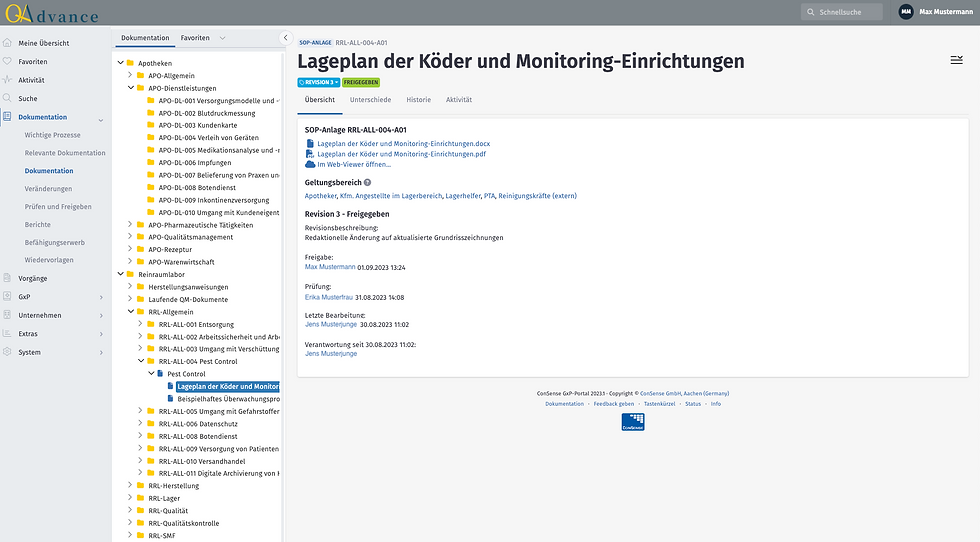The height and width of the screenshot is (542, 980).
Task: Click the Pest Control document icon
Action: (x=160, y=374)
